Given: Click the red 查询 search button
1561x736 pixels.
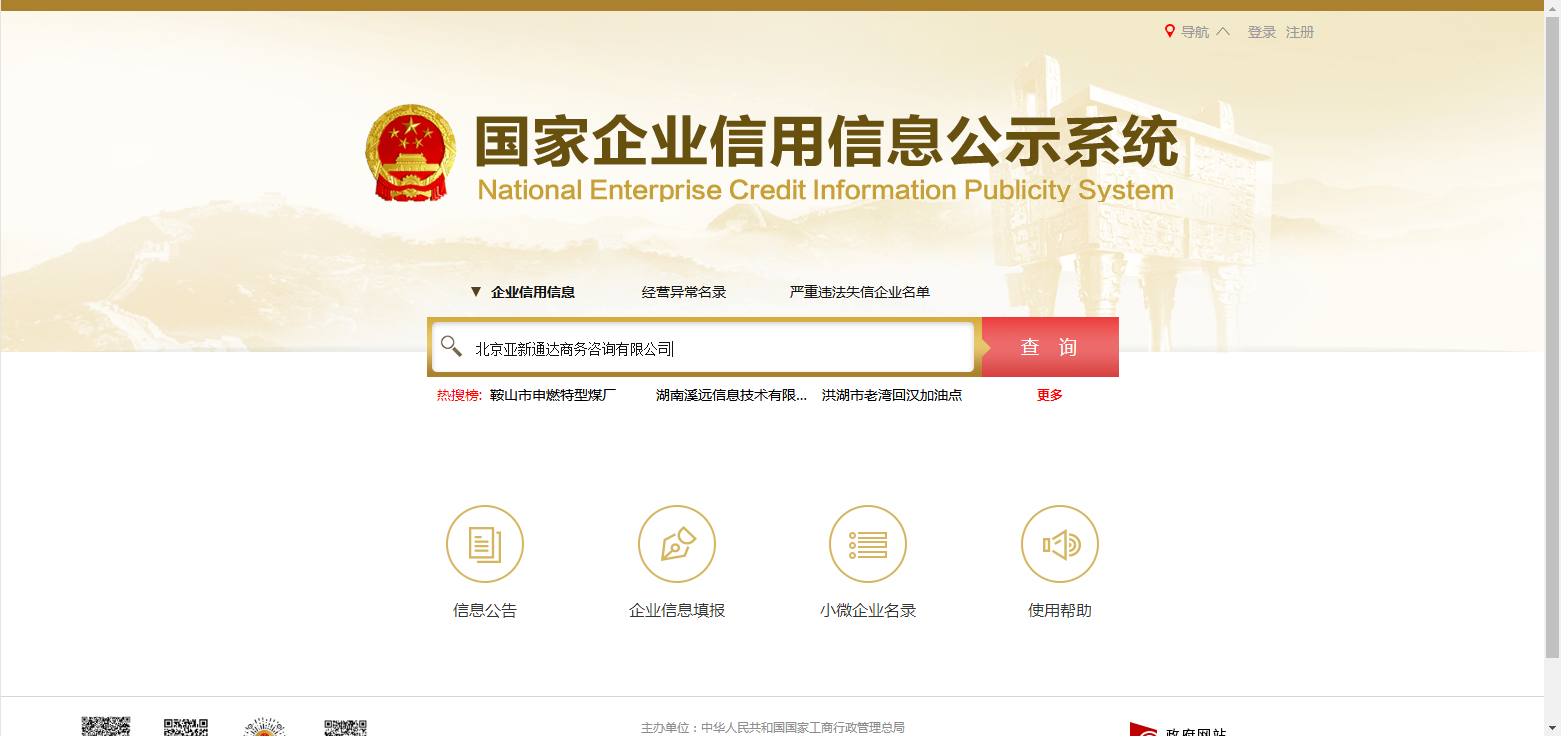Looking at the screenshot, I should point(1050,347).
